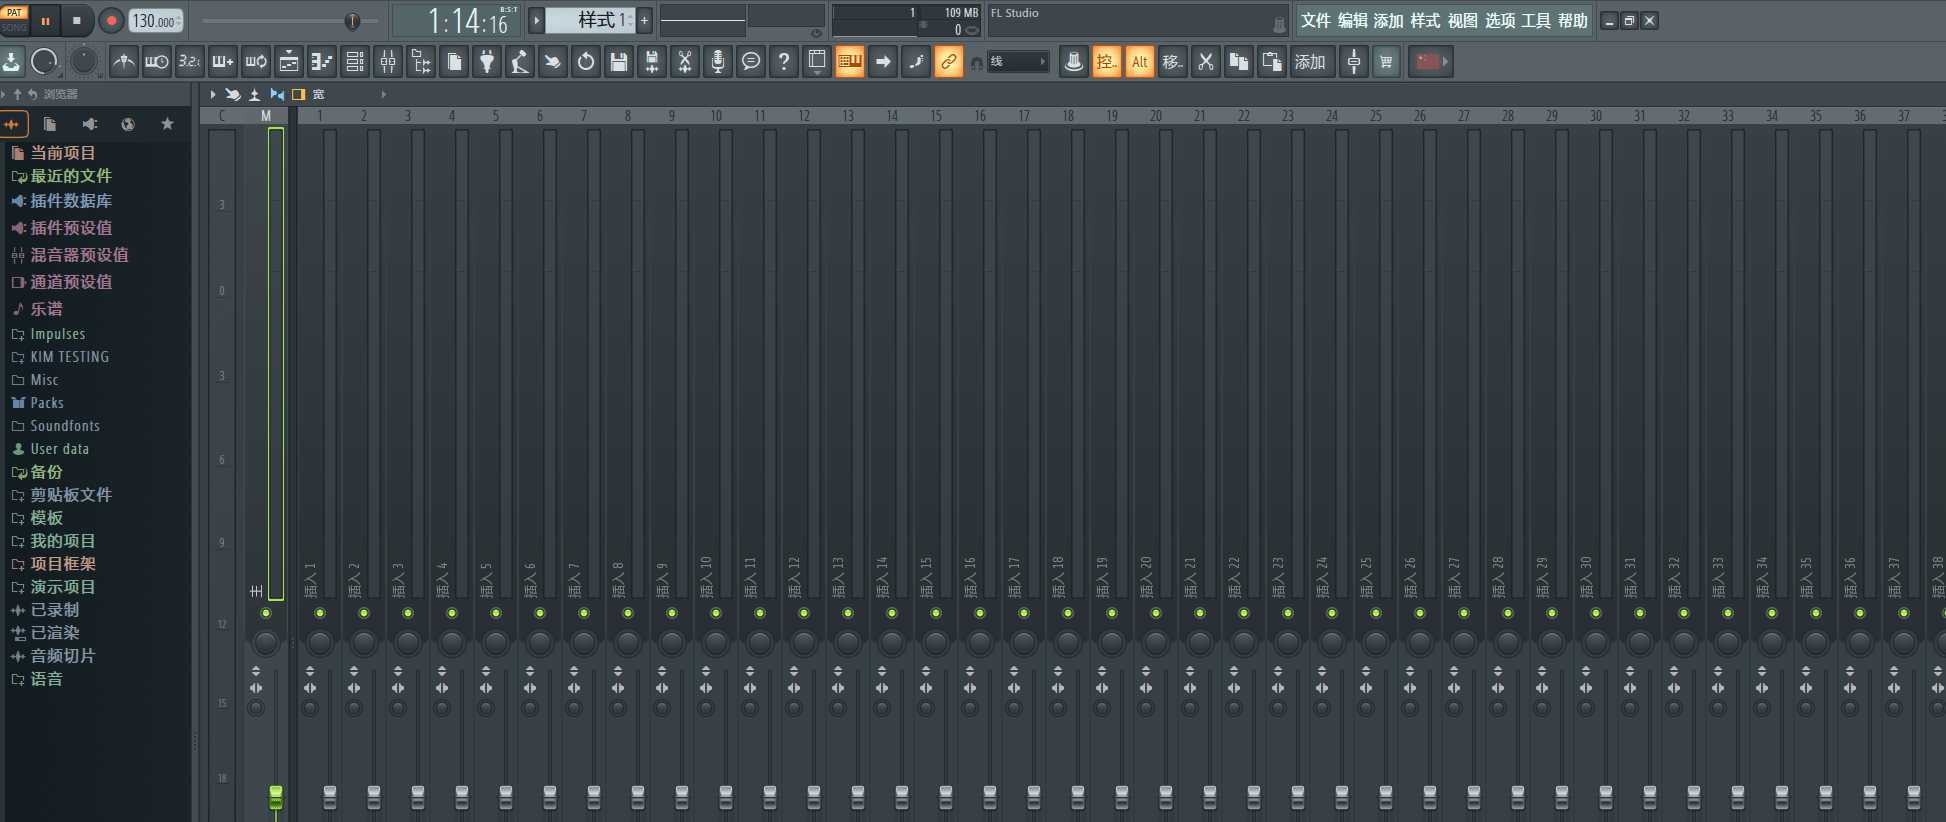This screenshot has height=822, width=1946.
Task: Click the 插入 3 volume fader
Action: (x=418, y=797)
